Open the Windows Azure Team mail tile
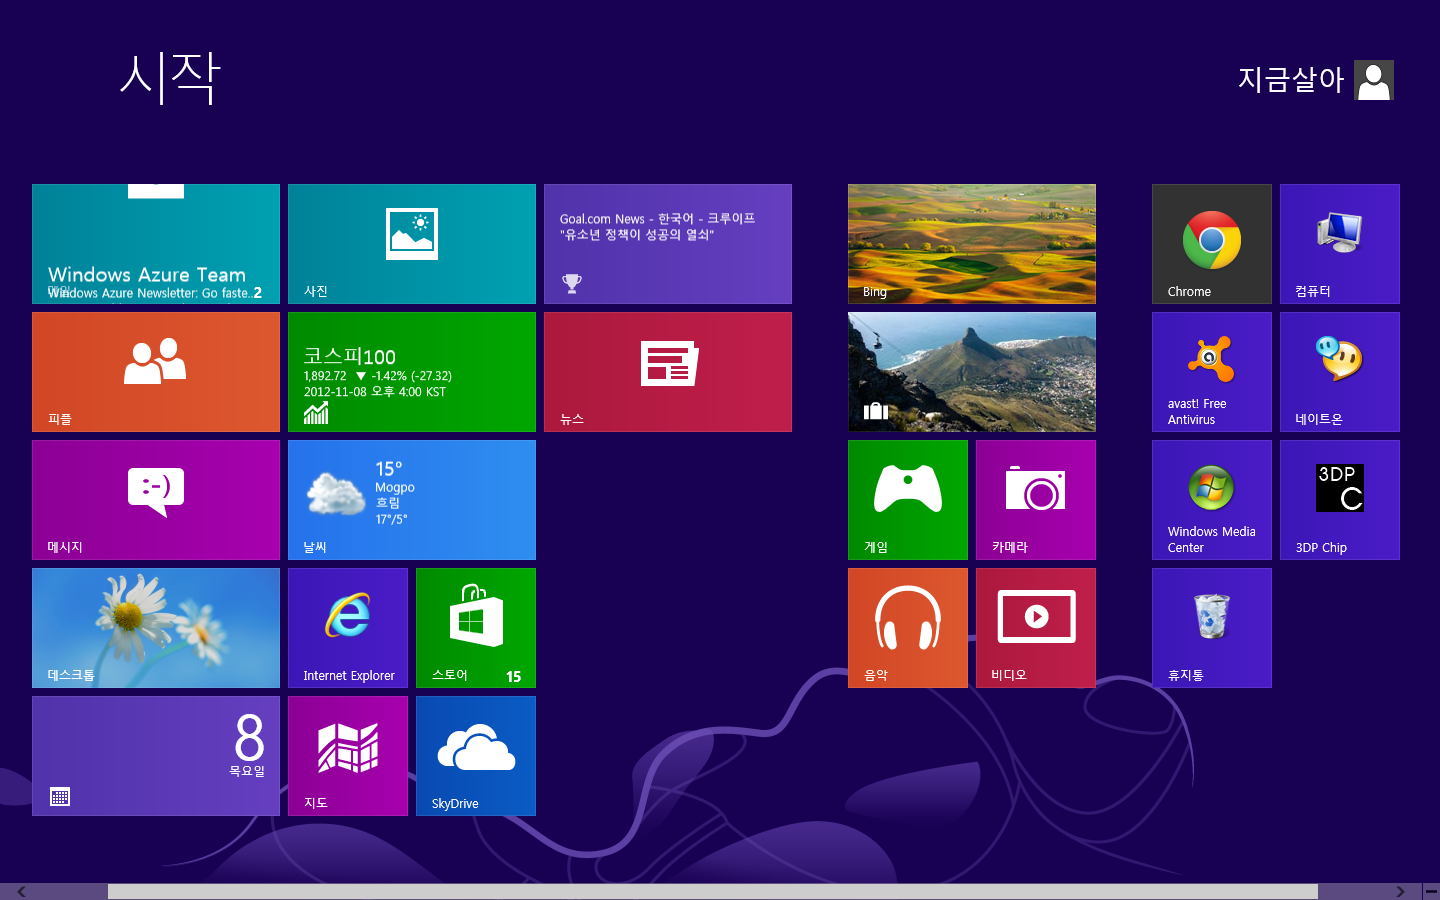The image size is (1440, 900). tap(155, 243)
